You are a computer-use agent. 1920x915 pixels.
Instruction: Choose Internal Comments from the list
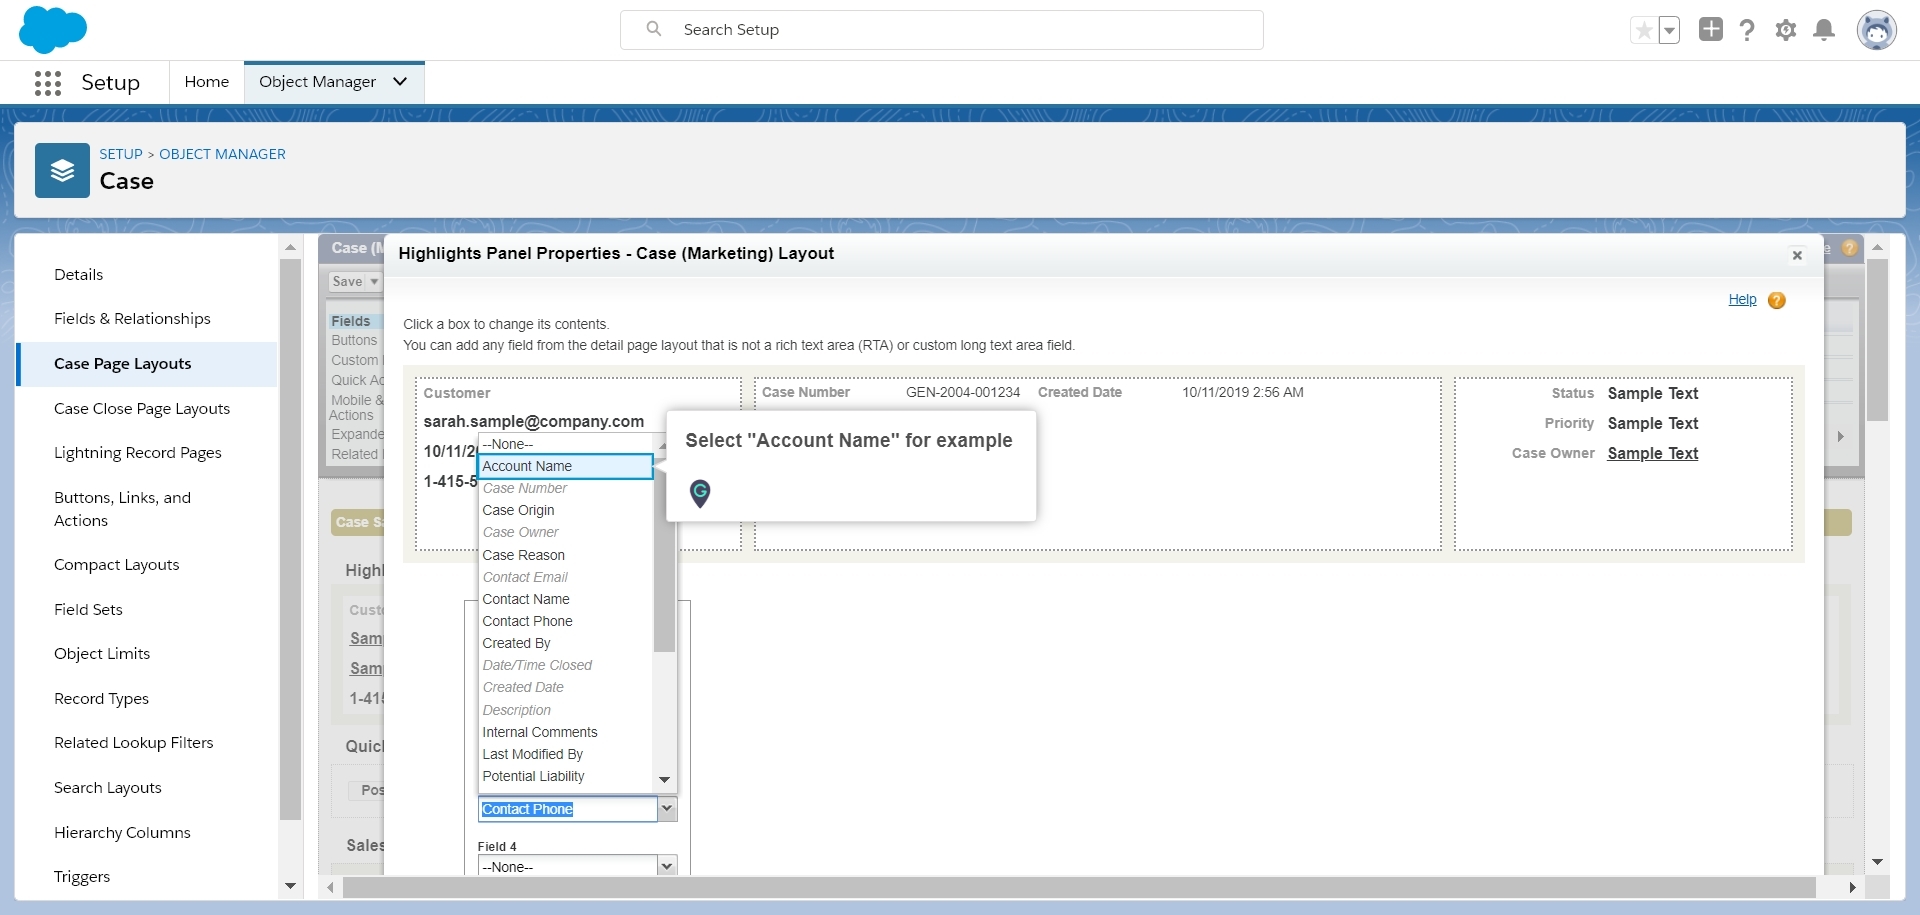point(565,732)
